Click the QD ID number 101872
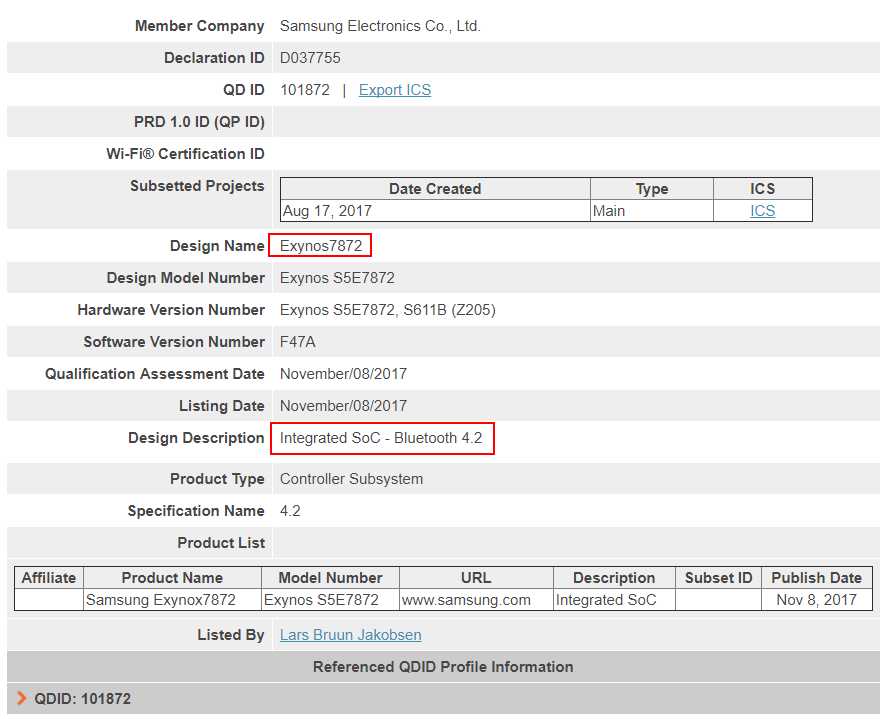This screenshot has height=719, width=885. (304, 90)
